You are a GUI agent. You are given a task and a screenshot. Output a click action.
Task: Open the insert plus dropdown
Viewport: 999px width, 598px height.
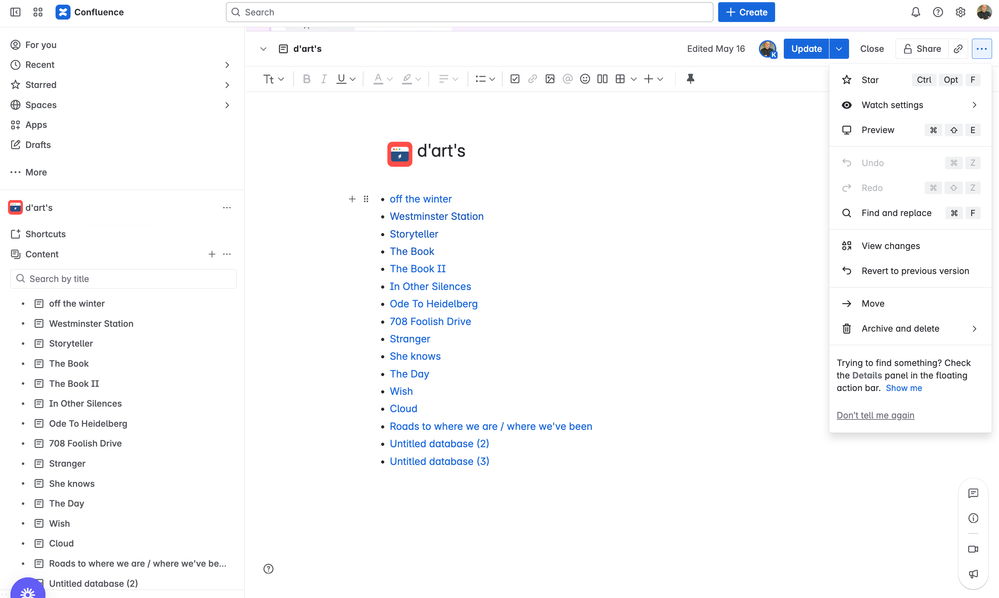[654, 79]
